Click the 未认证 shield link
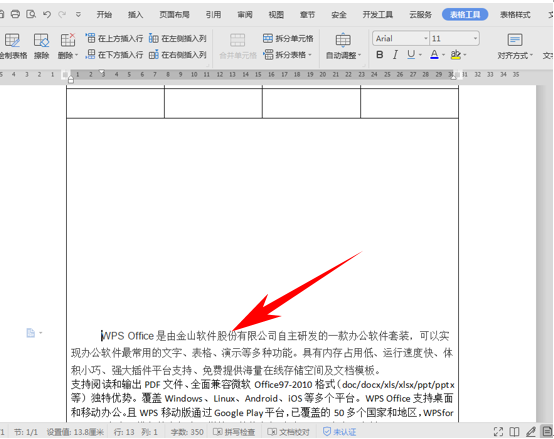 (x=340, y=432)
